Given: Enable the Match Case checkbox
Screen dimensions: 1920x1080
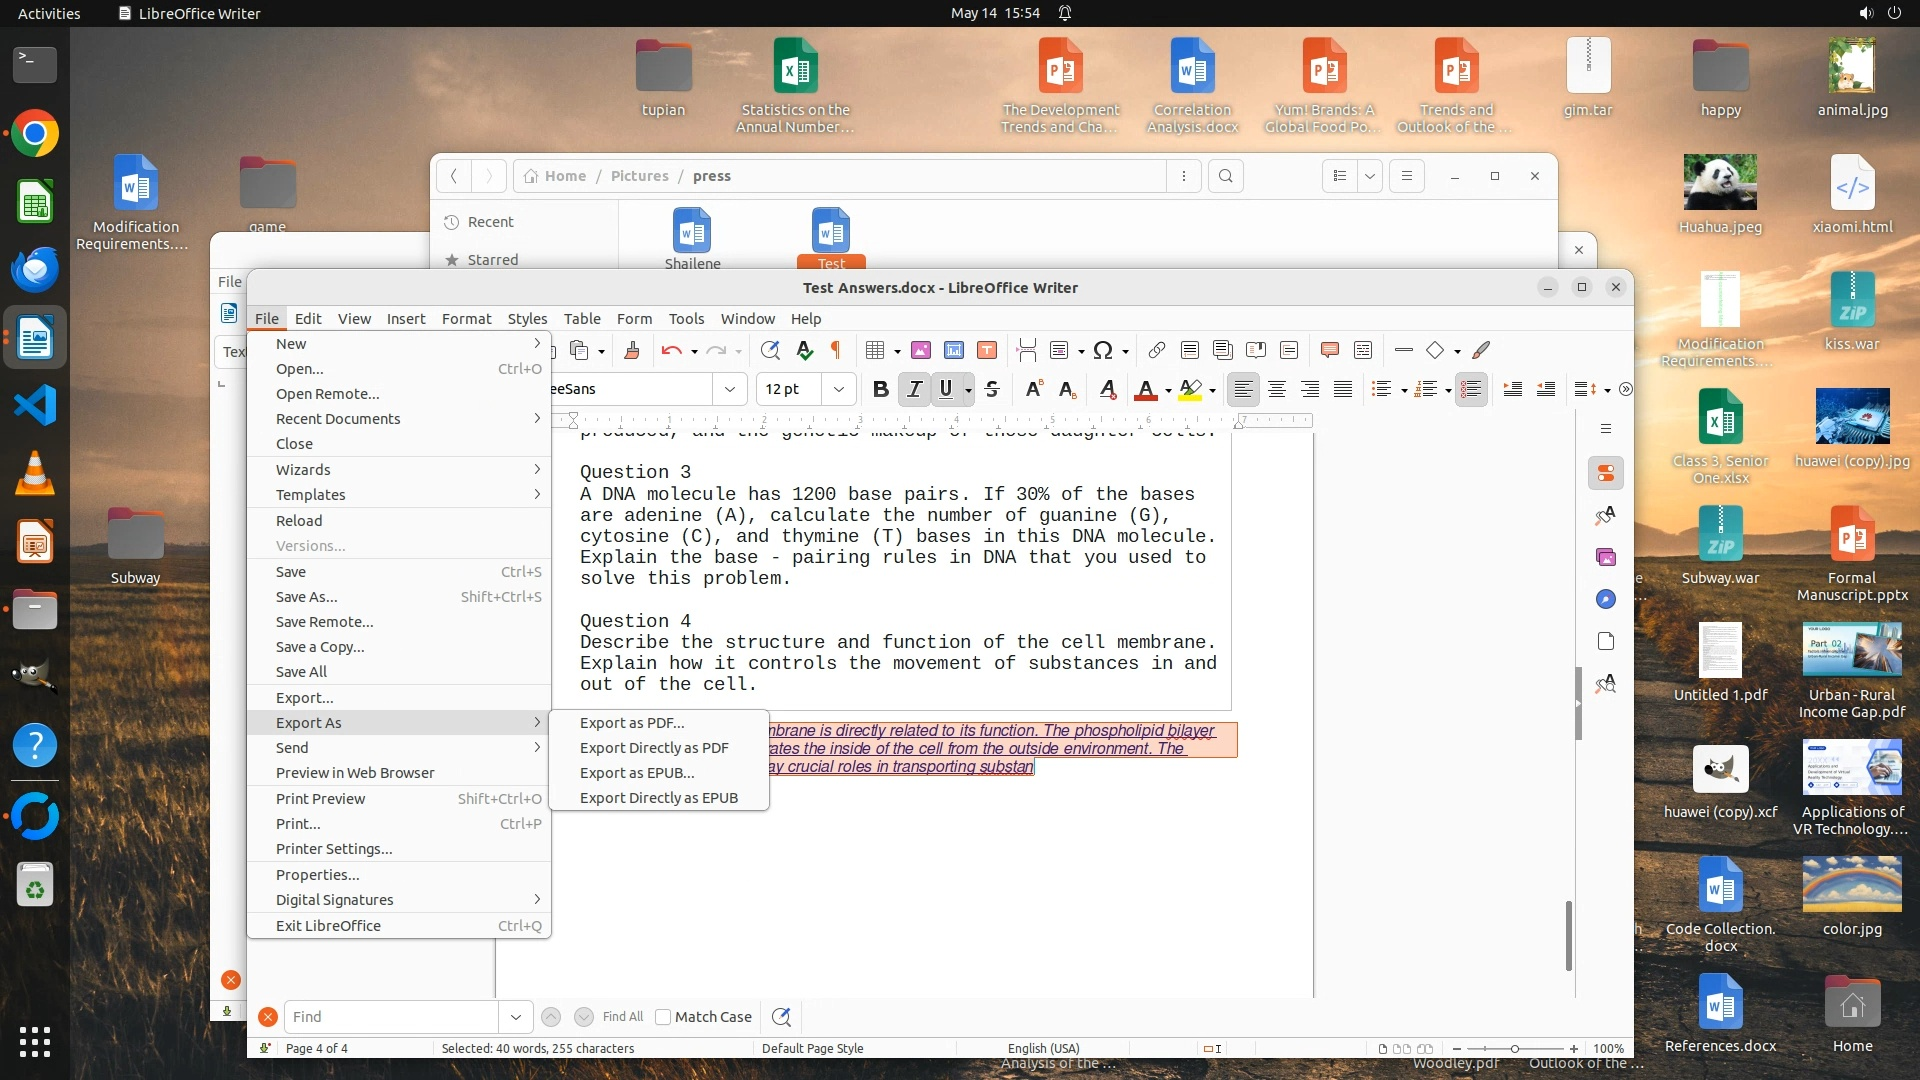Looking at the screenshot, I should coord(663,1017).
